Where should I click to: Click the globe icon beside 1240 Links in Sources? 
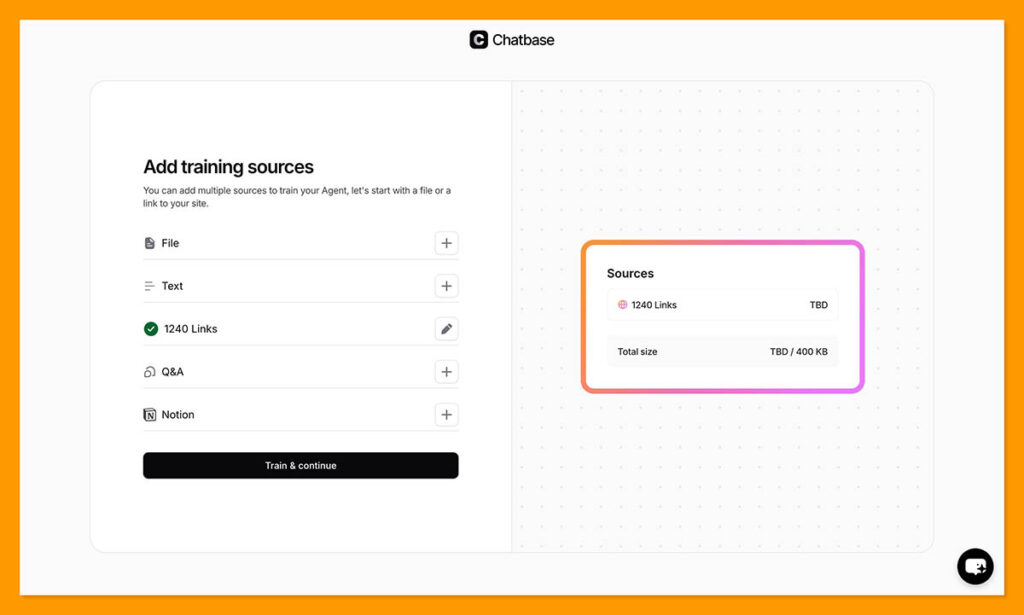pyautogui.click(x=621, y=305)
